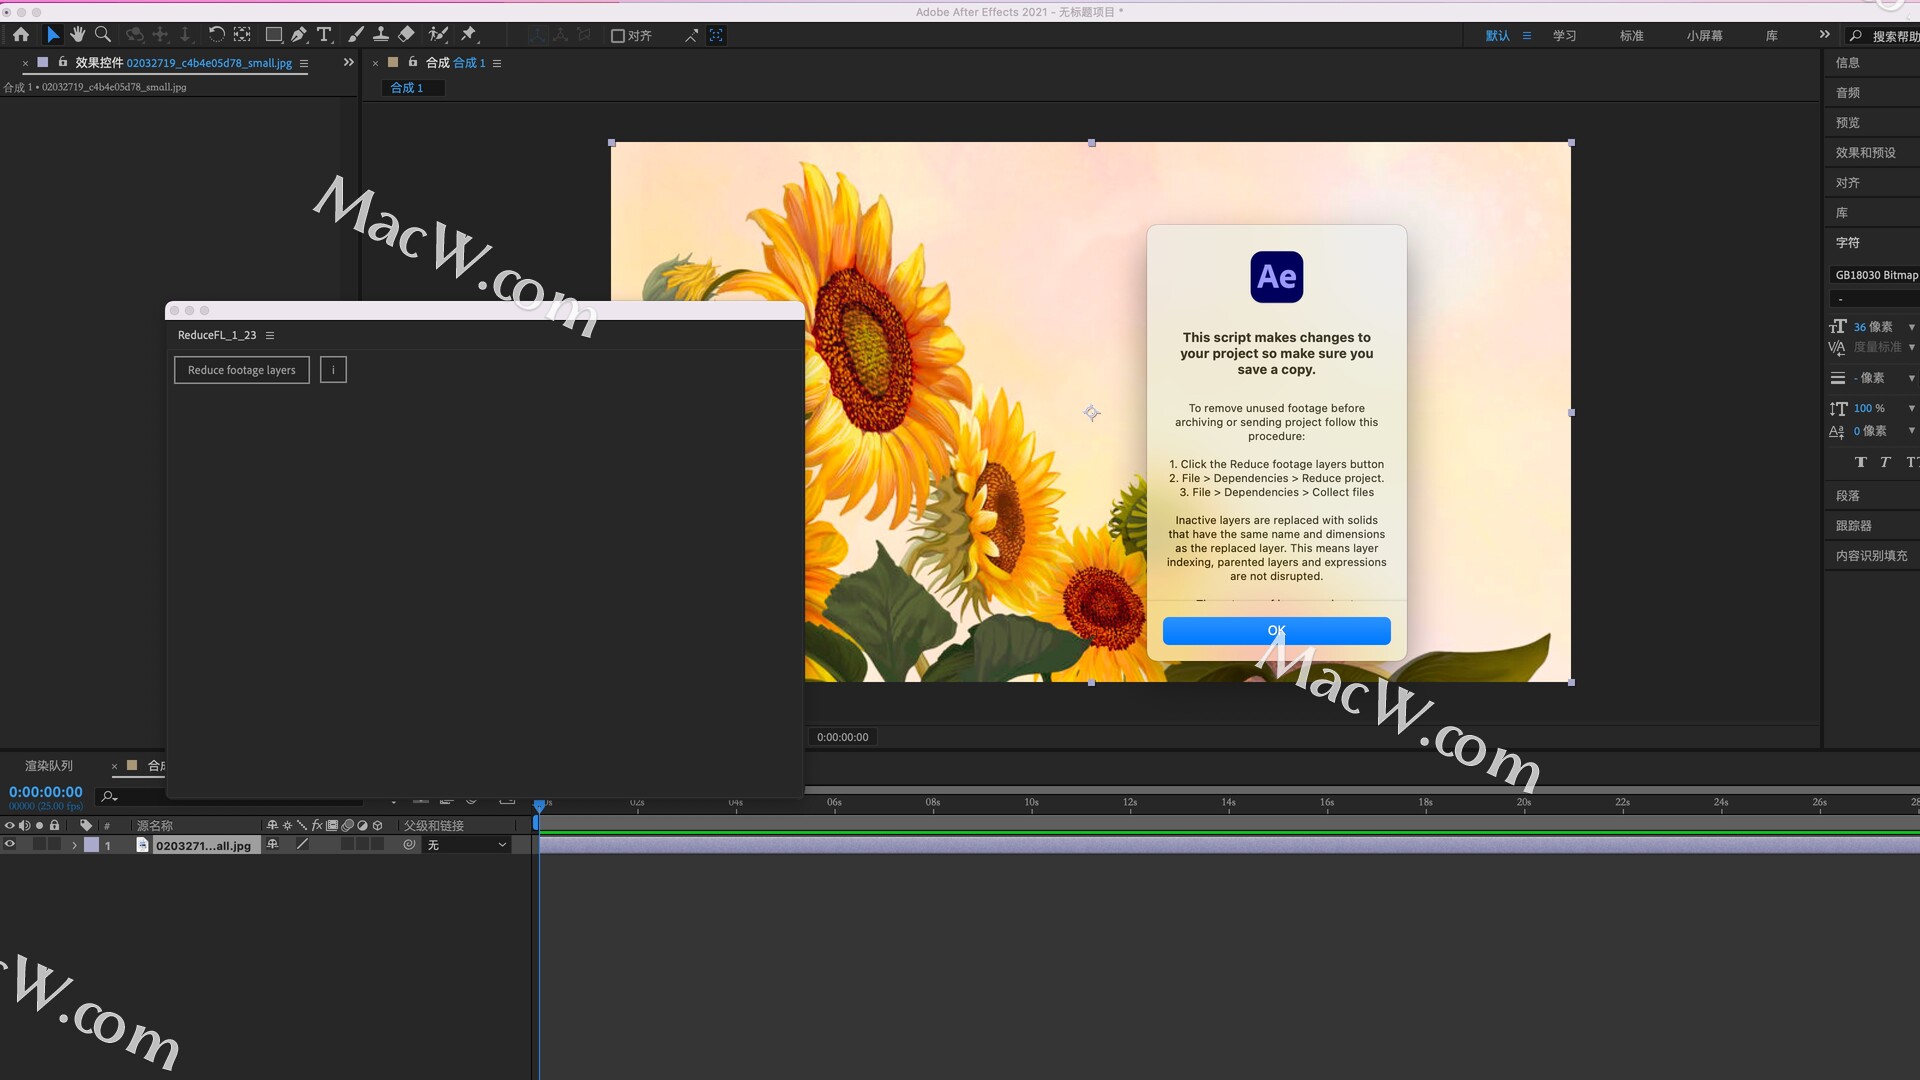The width and height of the screenshot is (1920, 1080).
Task: Select the Rotation tool
Action: [216, 35]
